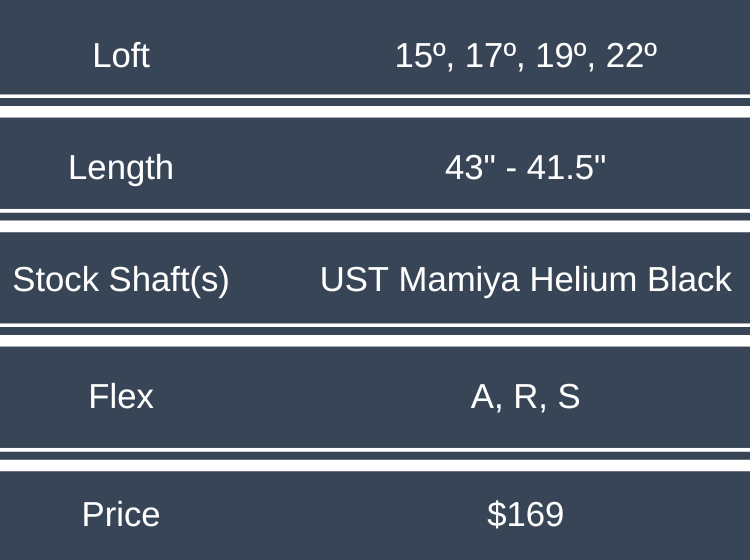Select the R flex option
Screen dimensions: 750x560
coord(526,397)
